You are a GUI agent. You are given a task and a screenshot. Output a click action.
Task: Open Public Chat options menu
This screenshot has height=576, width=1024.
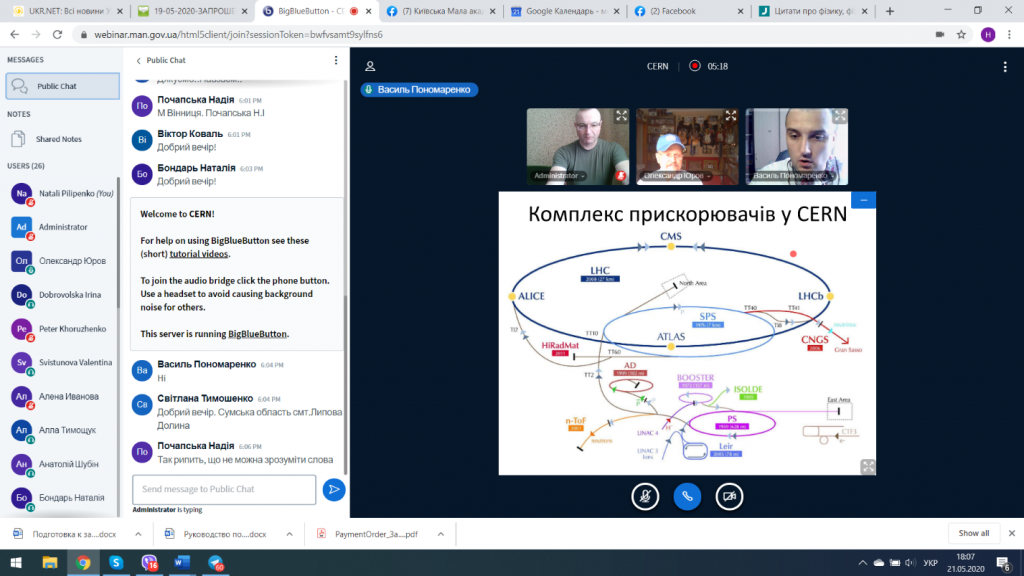336,60
